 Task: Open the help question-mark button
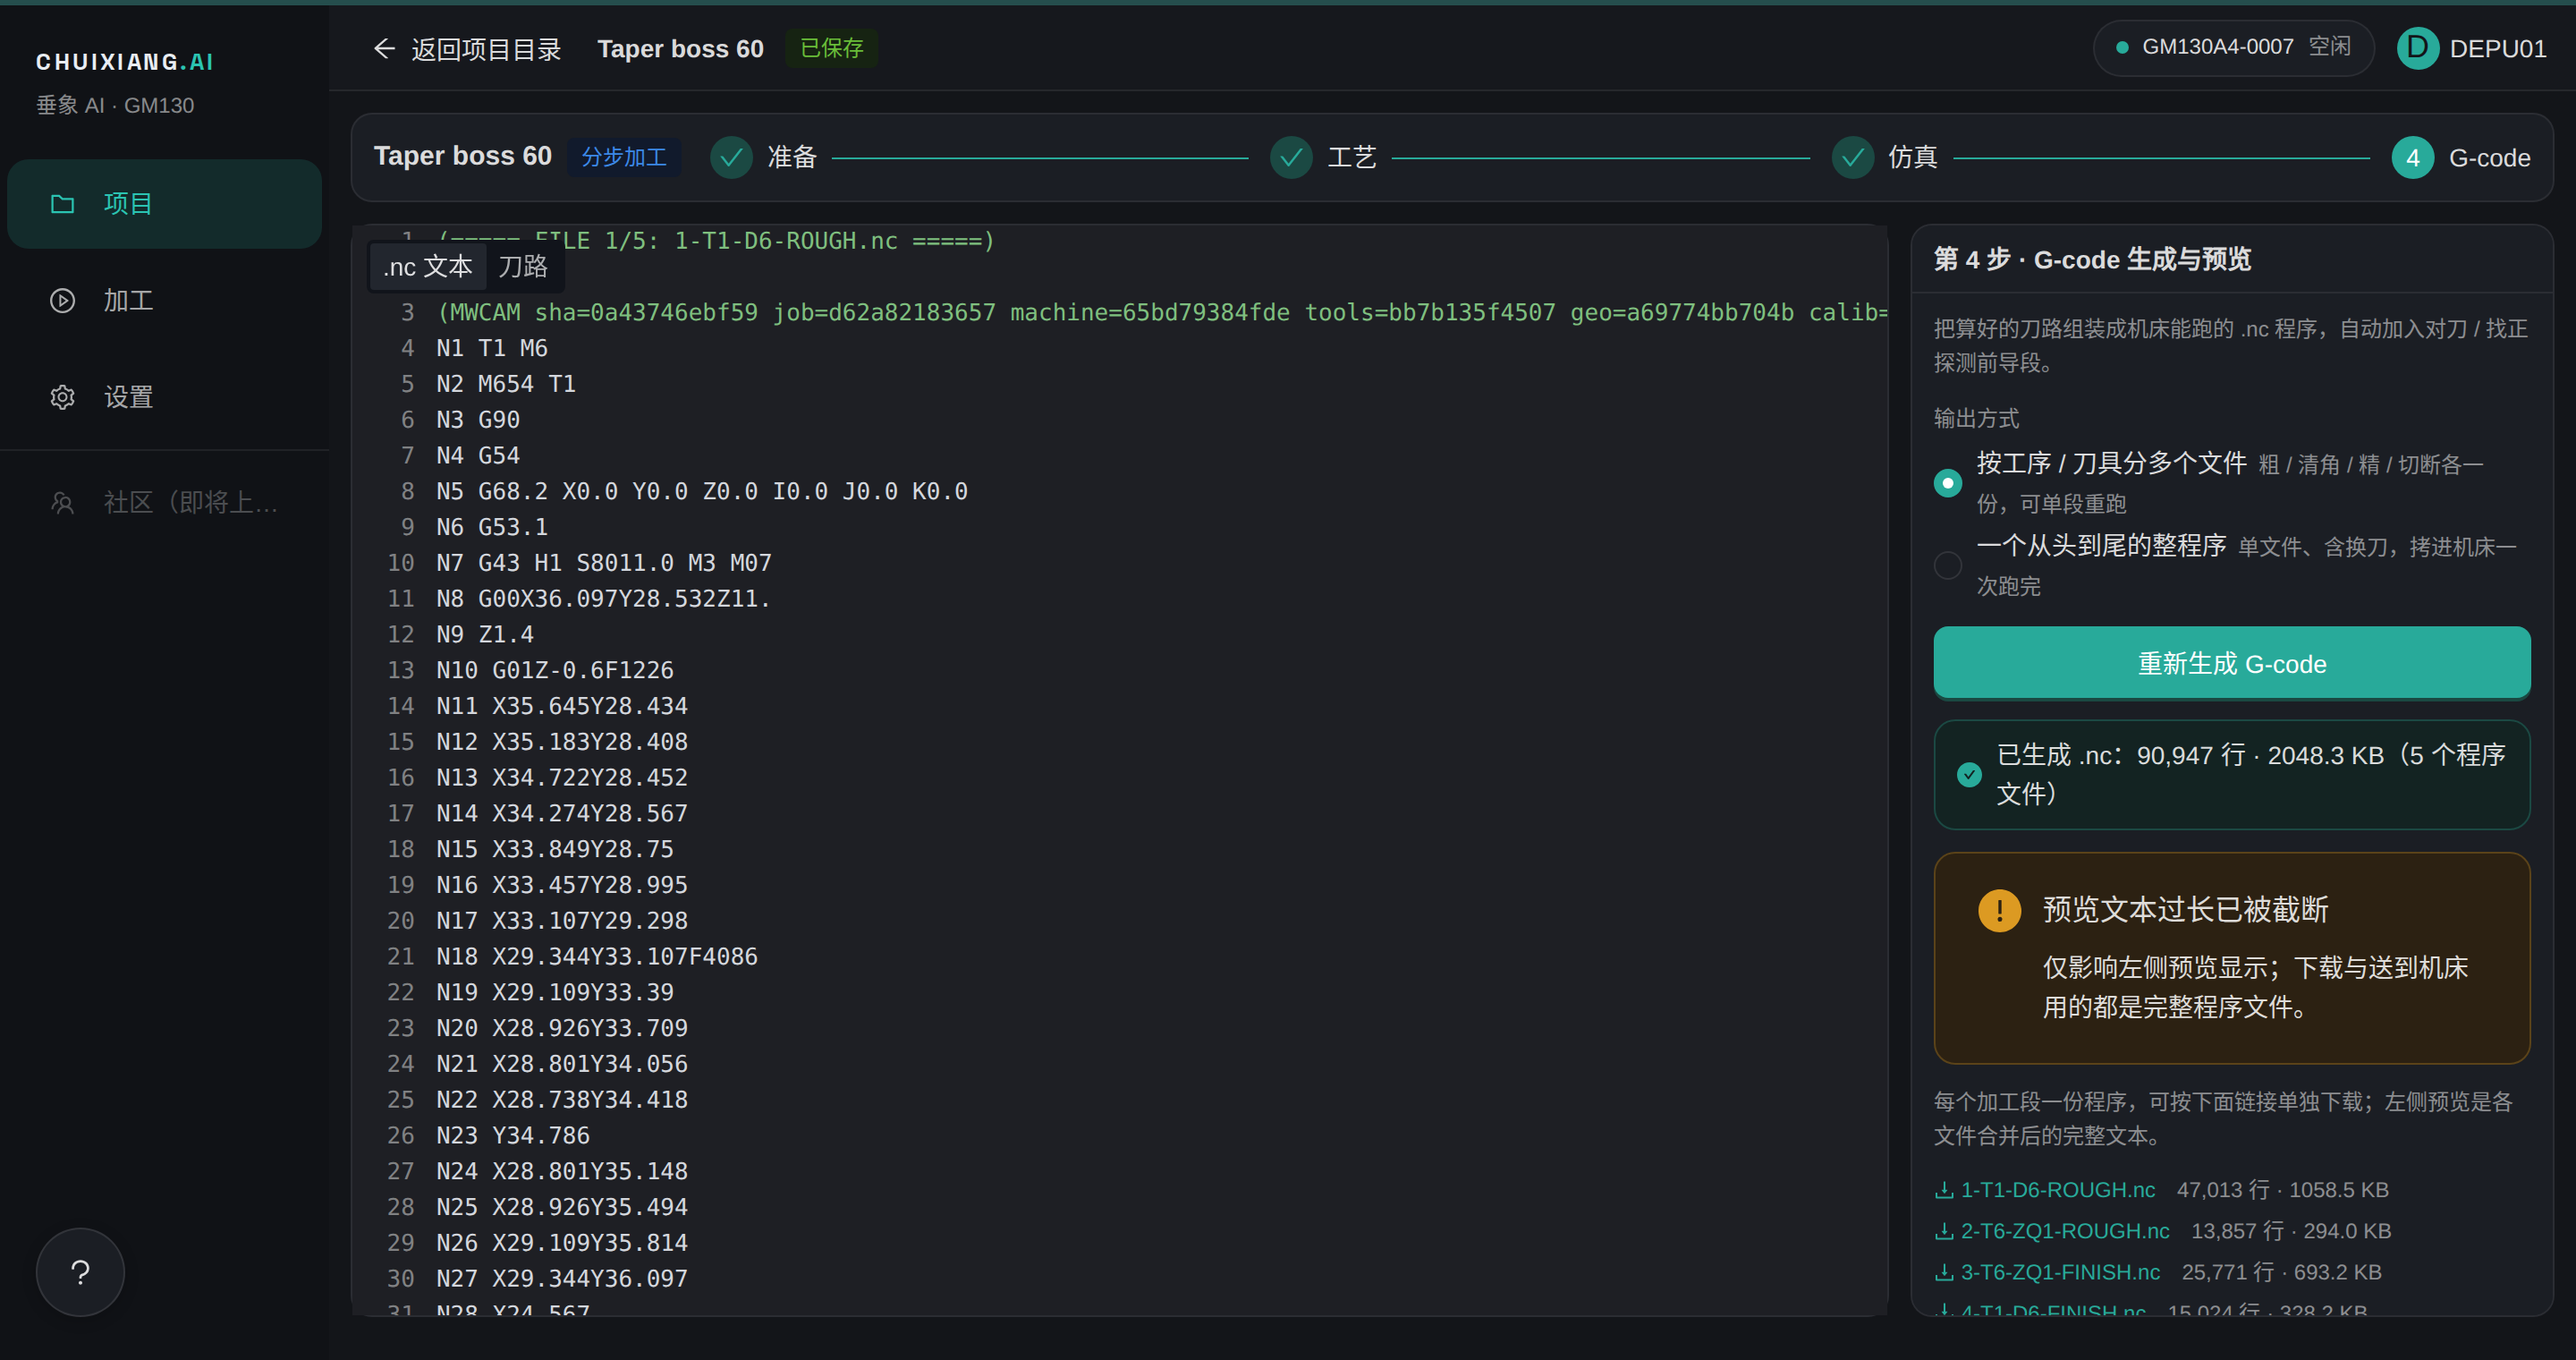(80, 1271)
